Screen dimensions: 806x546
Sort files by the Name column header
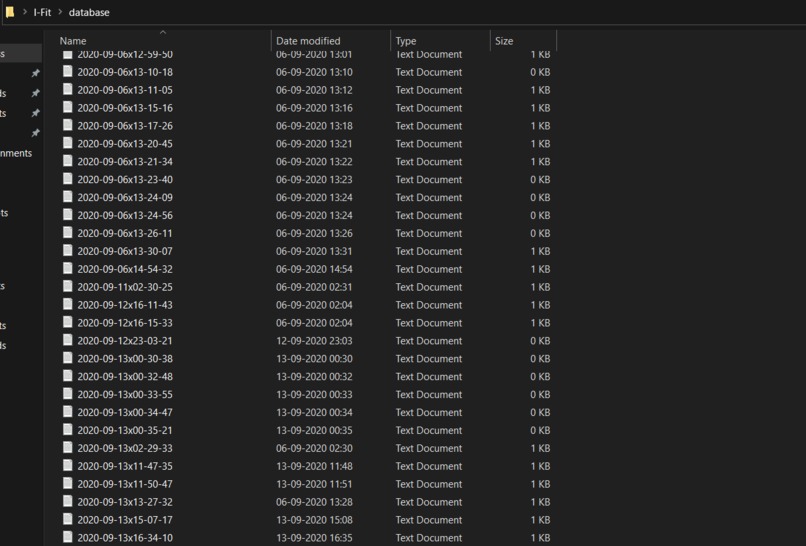tap(73, 41)
